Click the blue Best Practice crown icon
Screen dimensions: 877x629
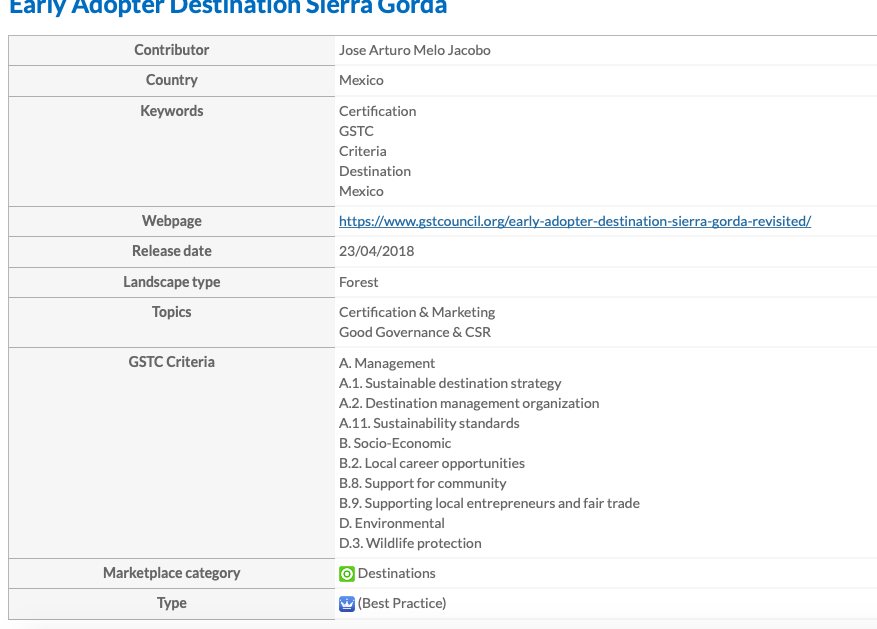pyautogui.click(x=347, y=604)
